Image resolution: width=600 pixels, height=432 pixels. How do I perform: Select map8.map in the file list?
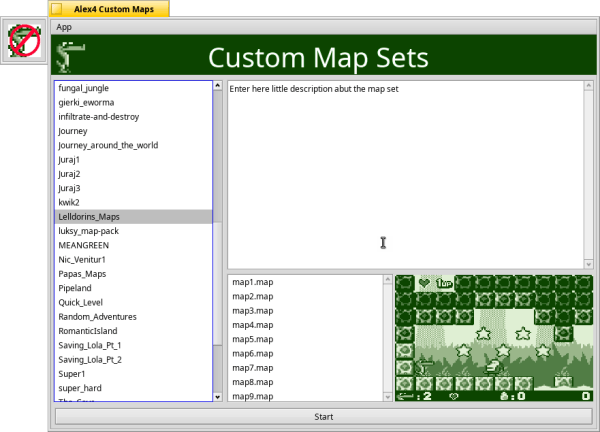tap(252, 382)
